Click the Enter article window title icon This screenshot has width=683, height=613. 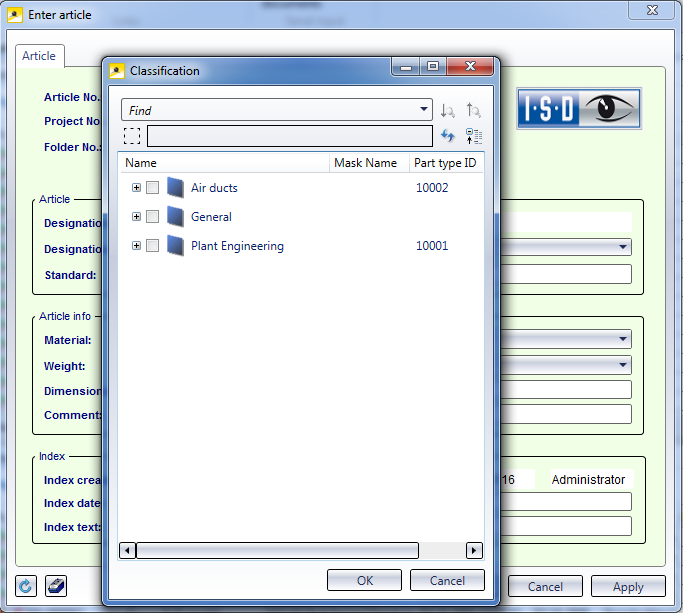[x=15, y=15]
